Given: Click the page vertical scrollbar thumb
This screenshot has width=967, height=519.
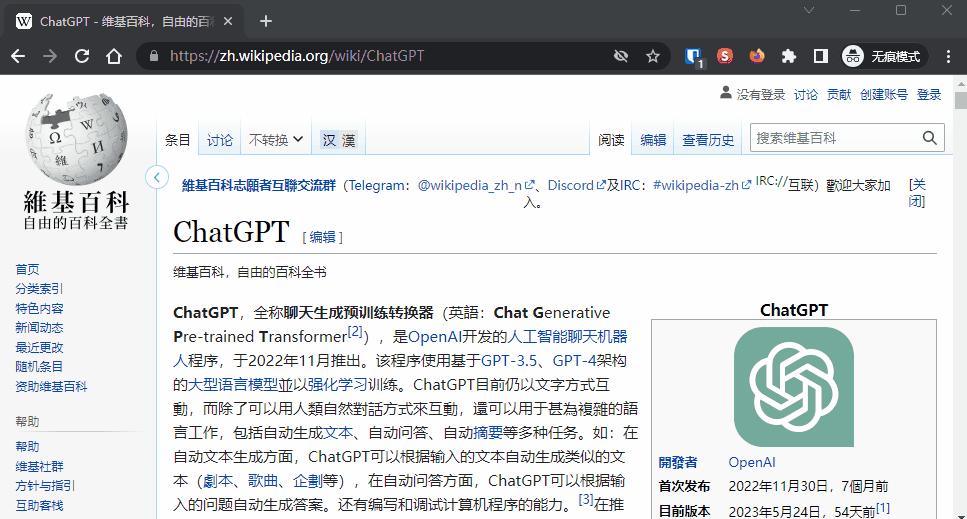Looking at the screenshot, I should point(960,100).
